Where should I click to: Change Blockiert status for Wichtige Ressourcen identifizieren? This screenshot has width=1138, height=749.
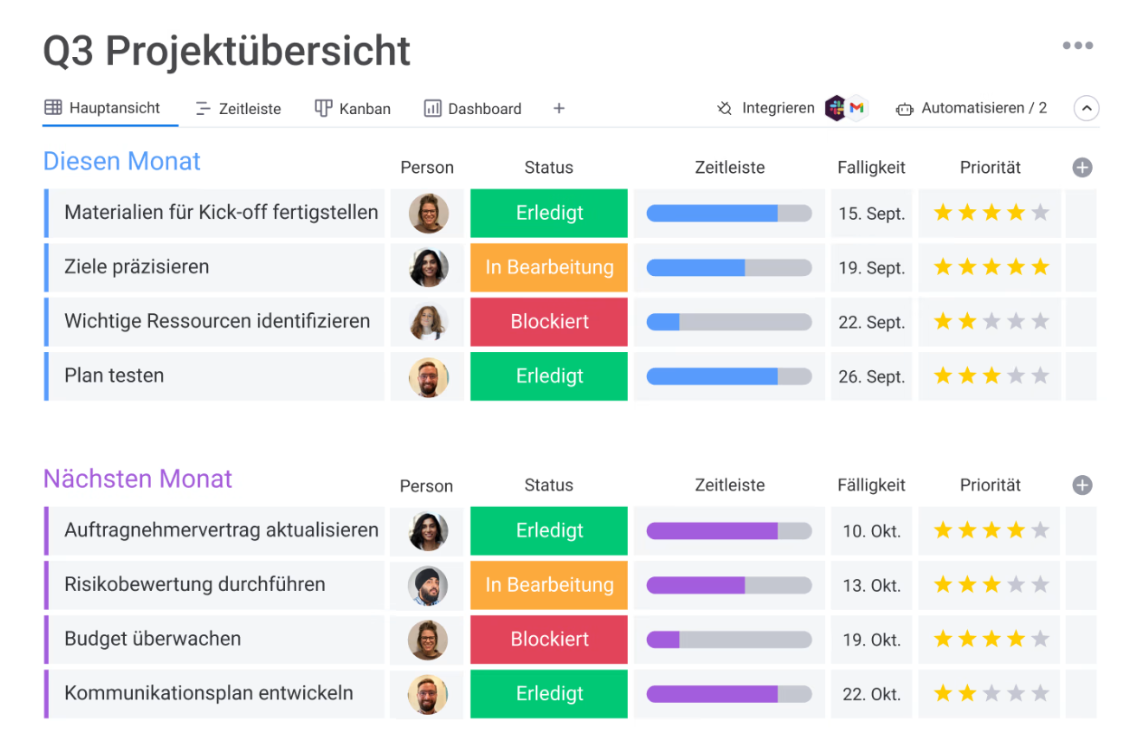click(x=549, y=322)
